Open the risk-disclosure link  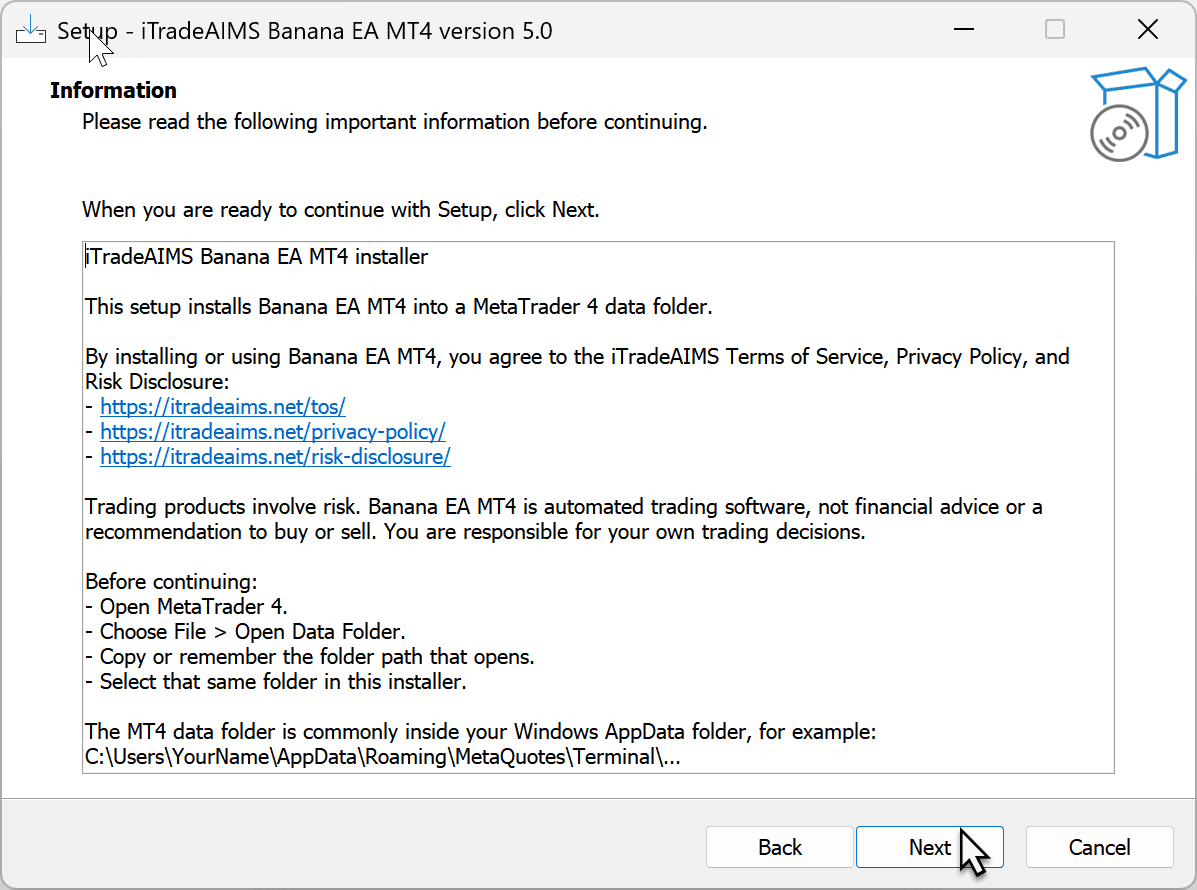275,457
